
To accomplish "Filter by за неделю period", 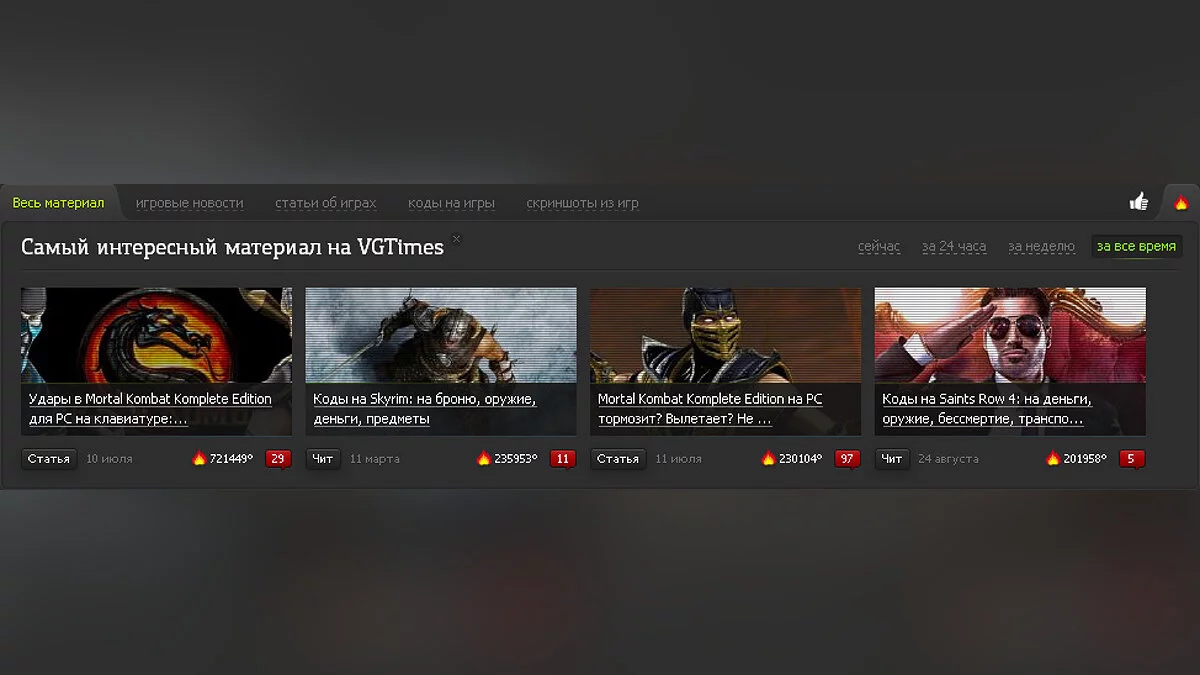I will point(1041,246).
